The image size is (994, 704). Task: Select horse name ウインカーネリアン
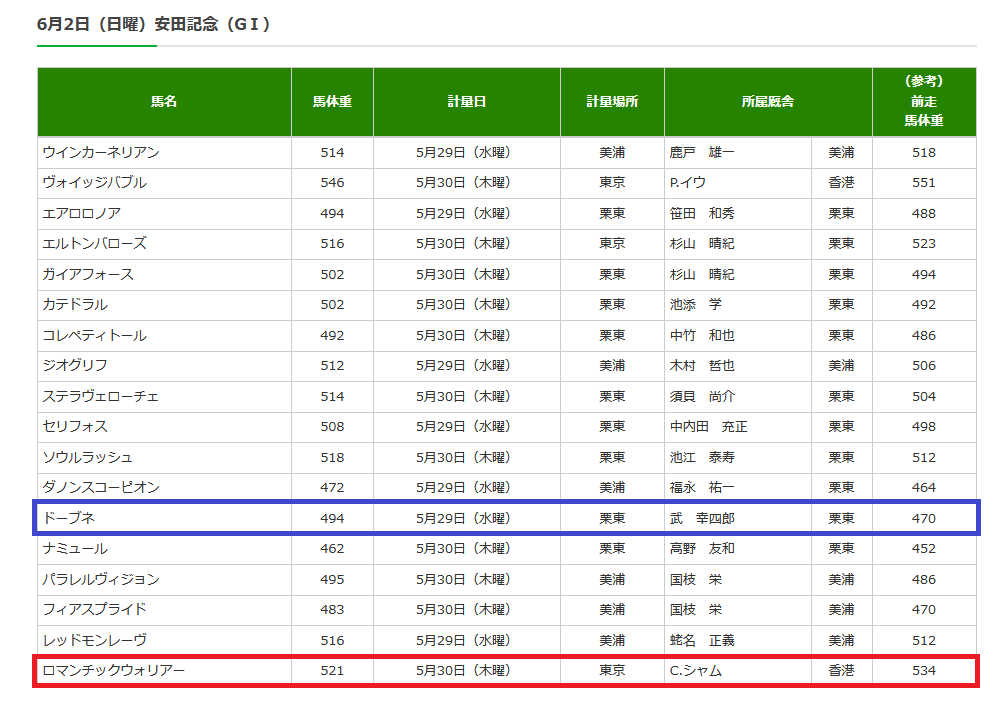click(101, 152)
